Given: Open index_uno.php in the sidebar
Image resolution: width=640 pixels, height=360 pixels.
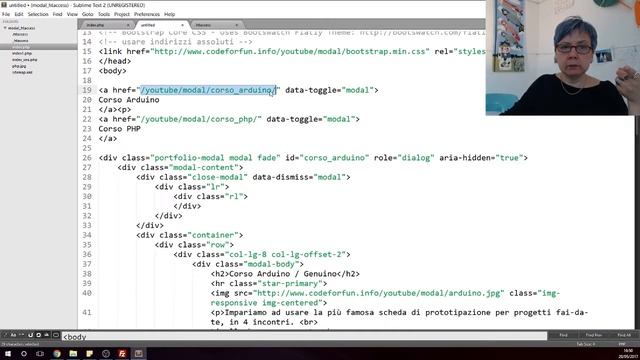Looking at the screenshot, I should 24,60.
